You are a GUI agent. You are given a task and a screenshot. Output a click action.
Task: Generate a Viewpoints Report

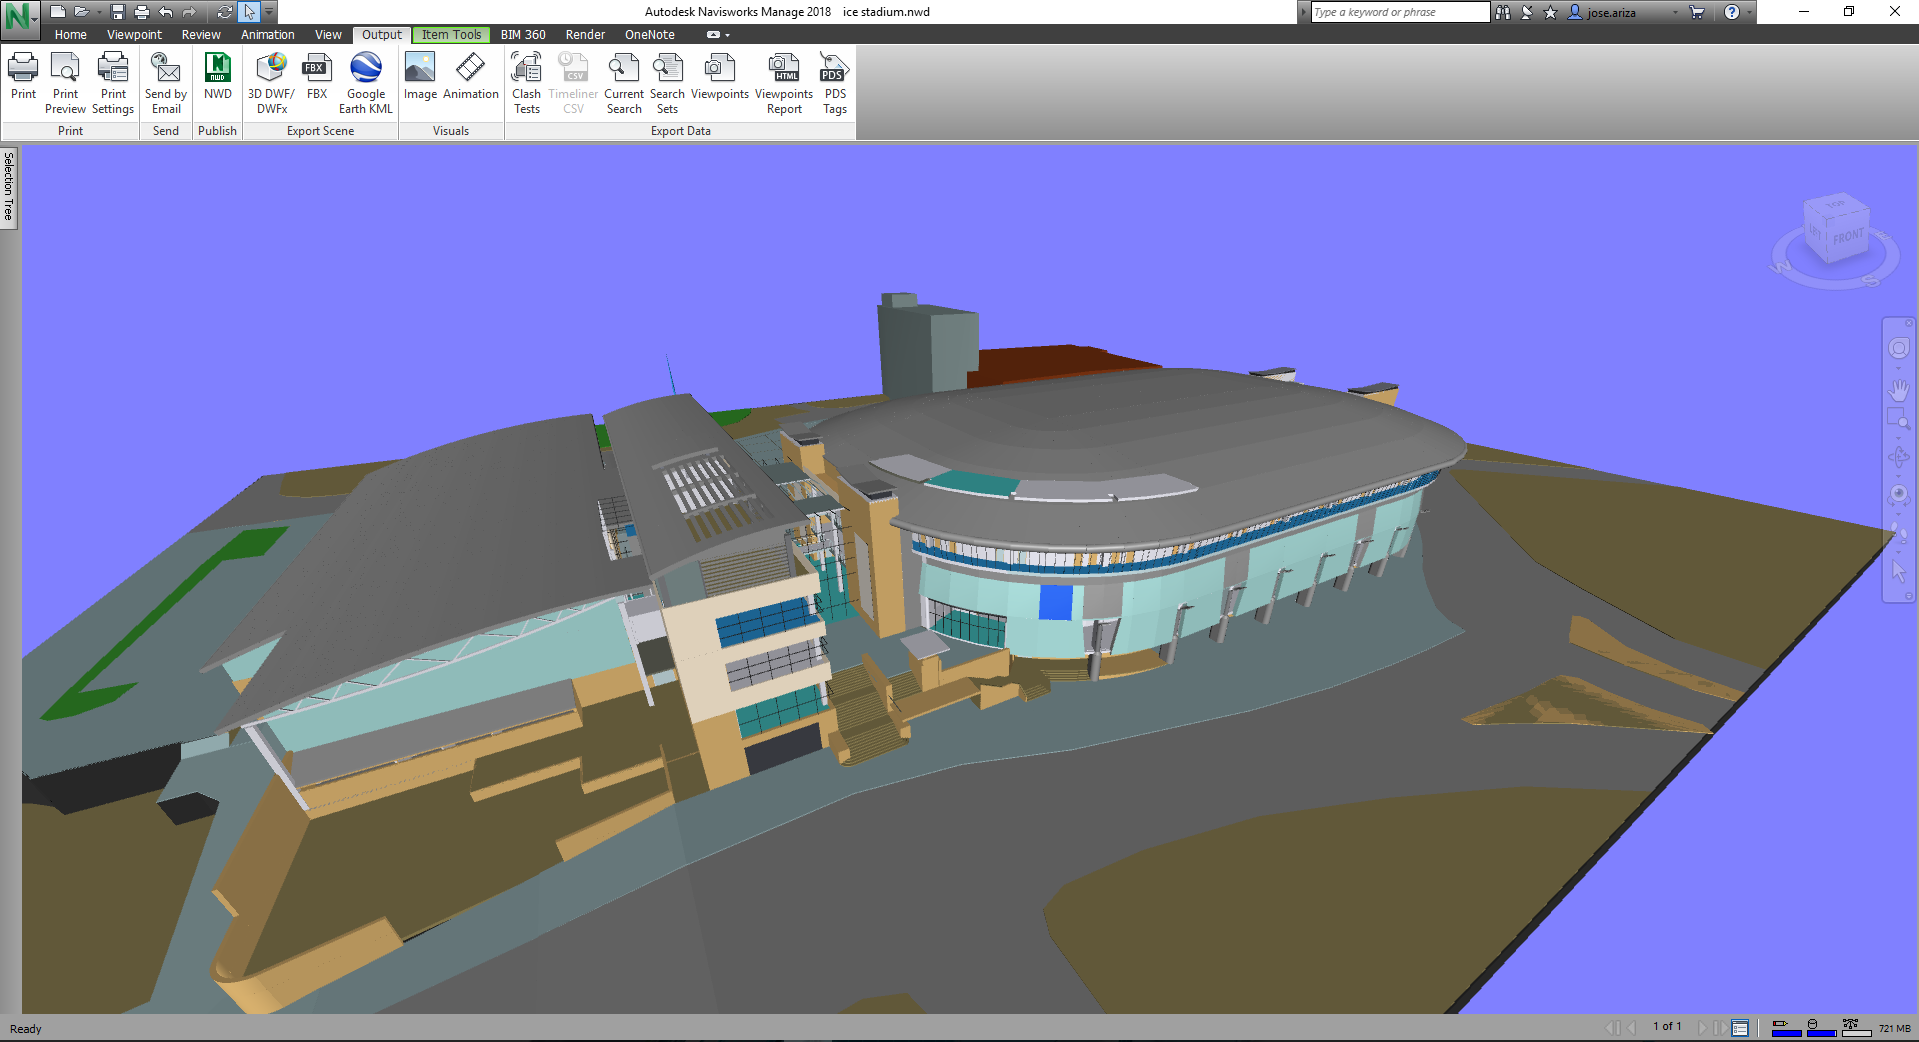[783, 83]
